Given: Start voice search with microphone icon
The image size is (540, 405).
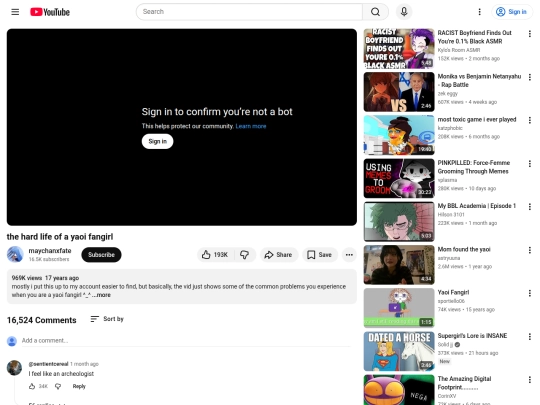Looking at the screenshot, I should coord(404,12).
